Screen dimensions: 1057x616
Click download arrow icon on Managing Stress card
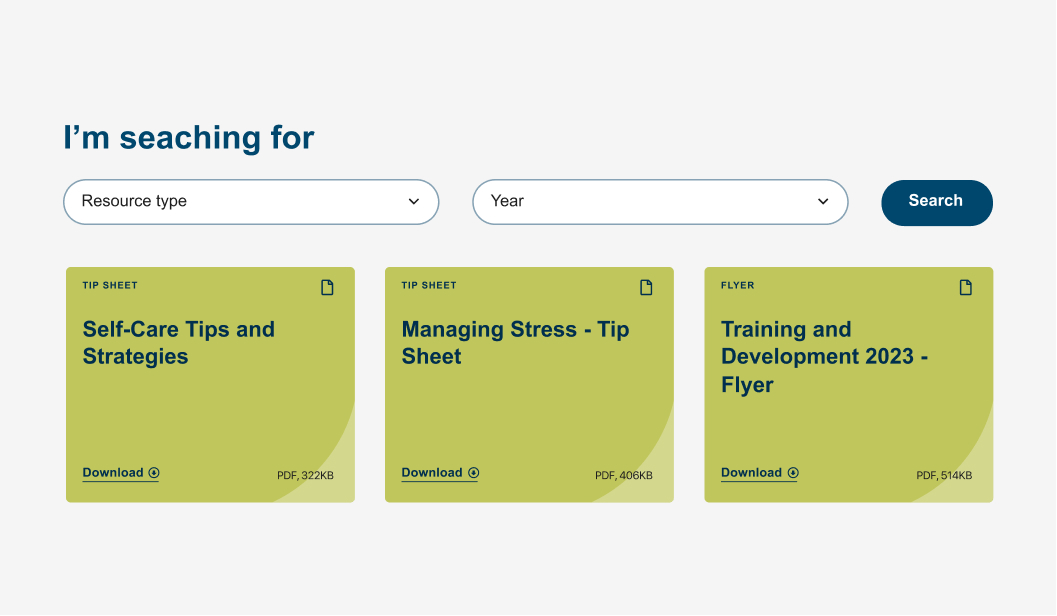474,473
